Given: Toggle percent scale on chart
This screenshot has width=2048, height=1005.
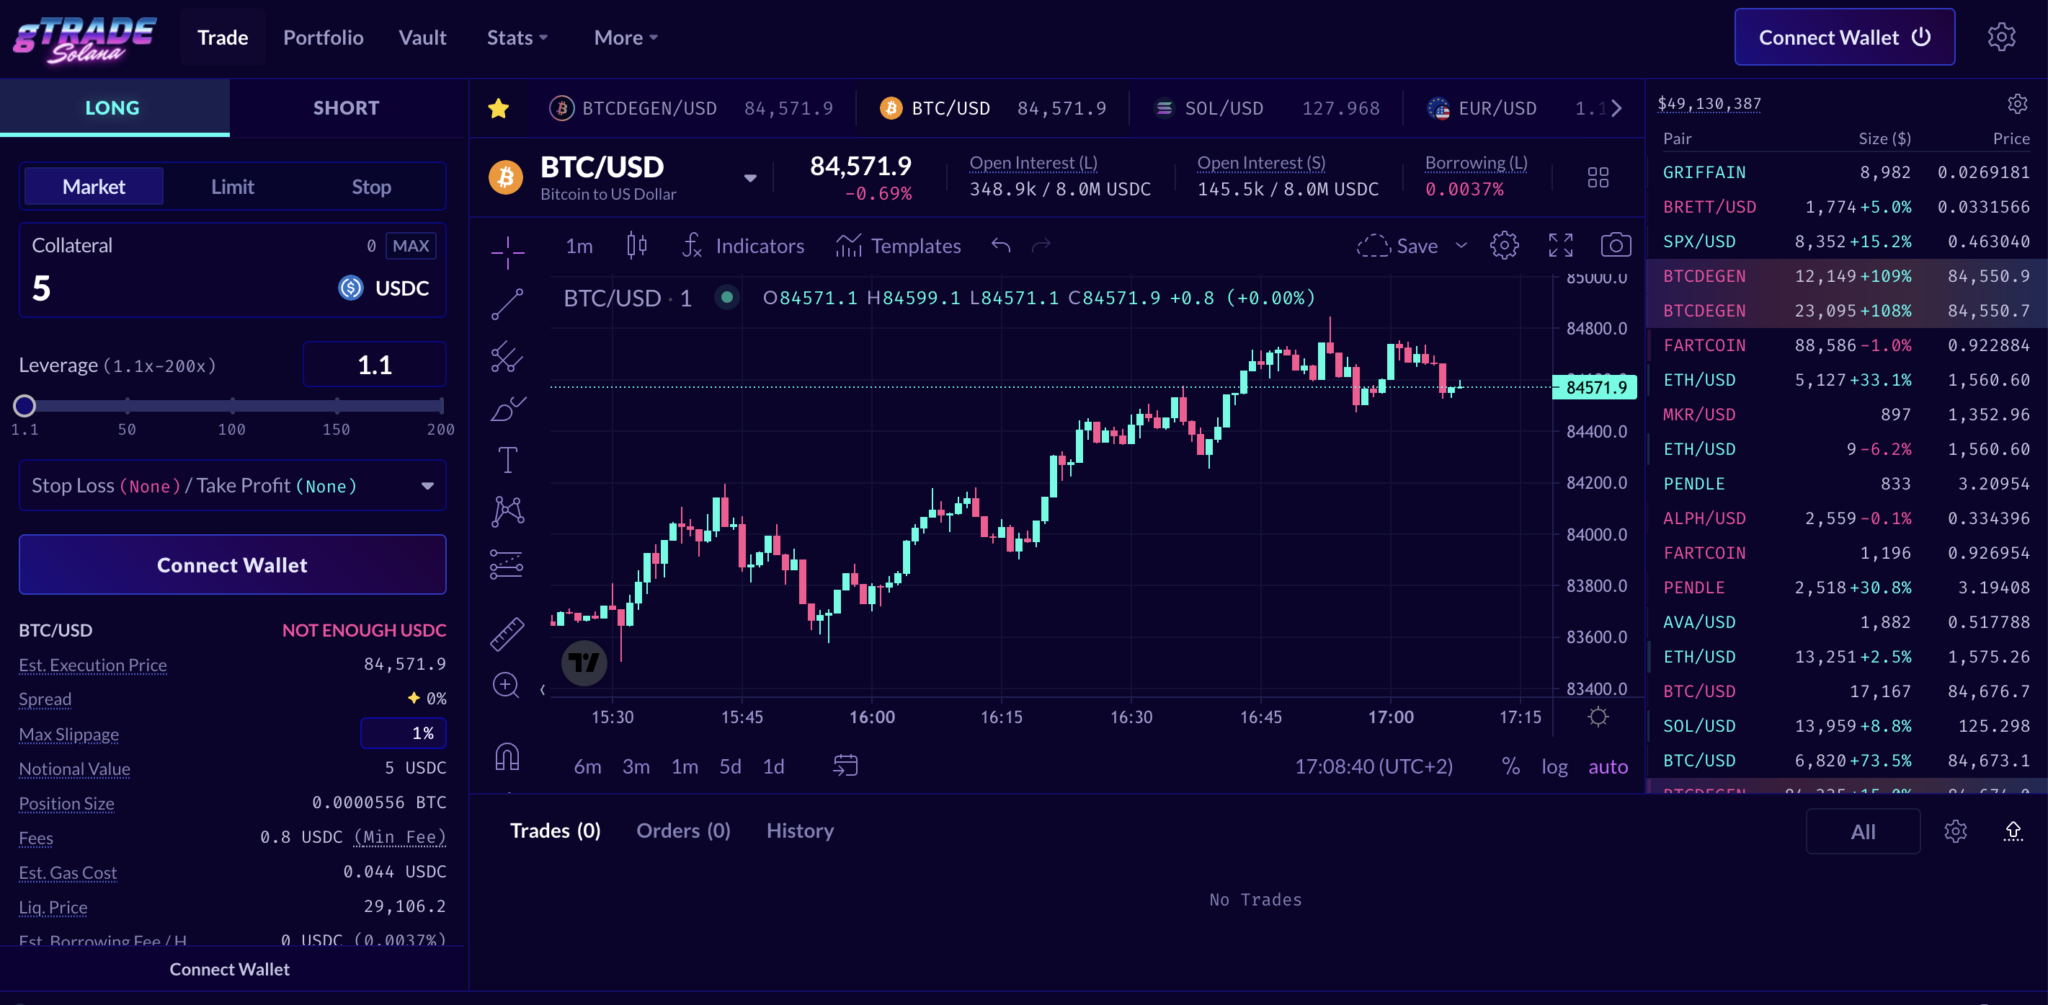Looking at the screenshot, I should [1511, 767].
